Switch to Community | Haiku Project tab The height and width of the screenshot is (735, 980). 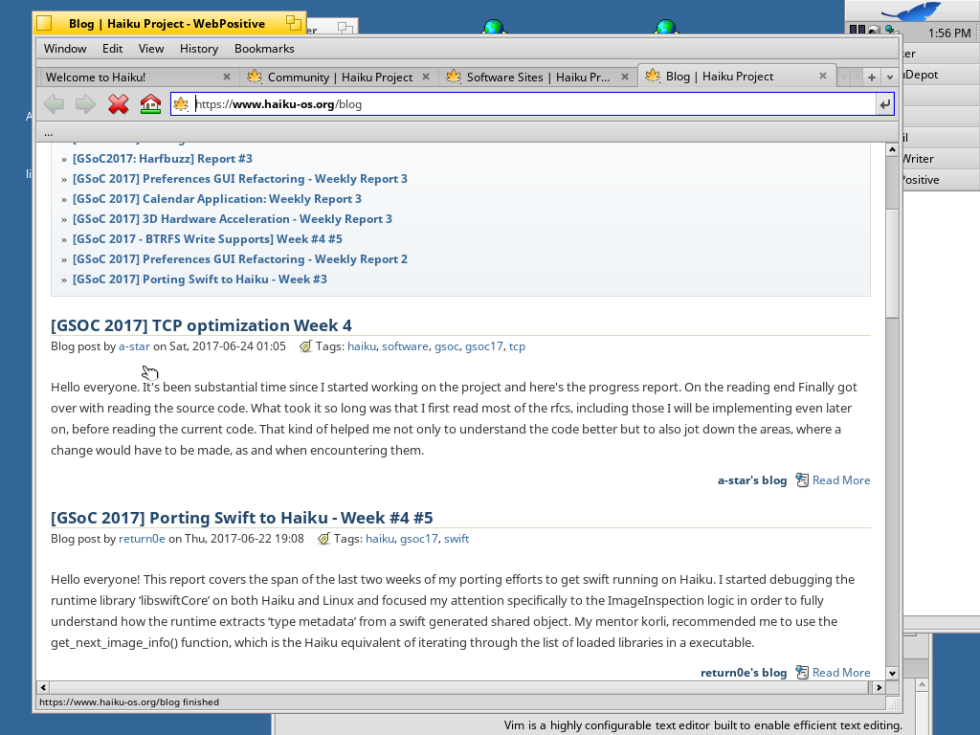tap(339, 77)
